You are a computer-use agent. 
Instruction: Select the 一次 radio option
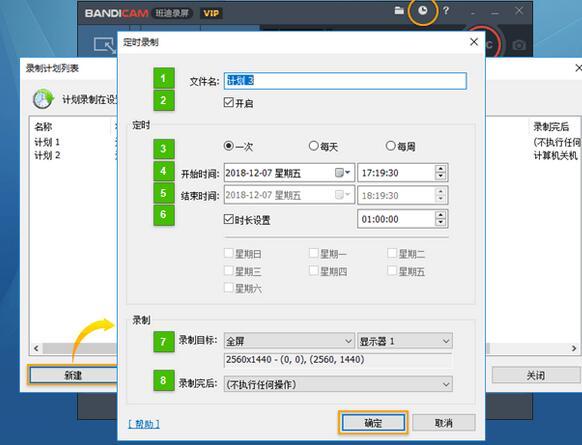click(x=229, y=146)
